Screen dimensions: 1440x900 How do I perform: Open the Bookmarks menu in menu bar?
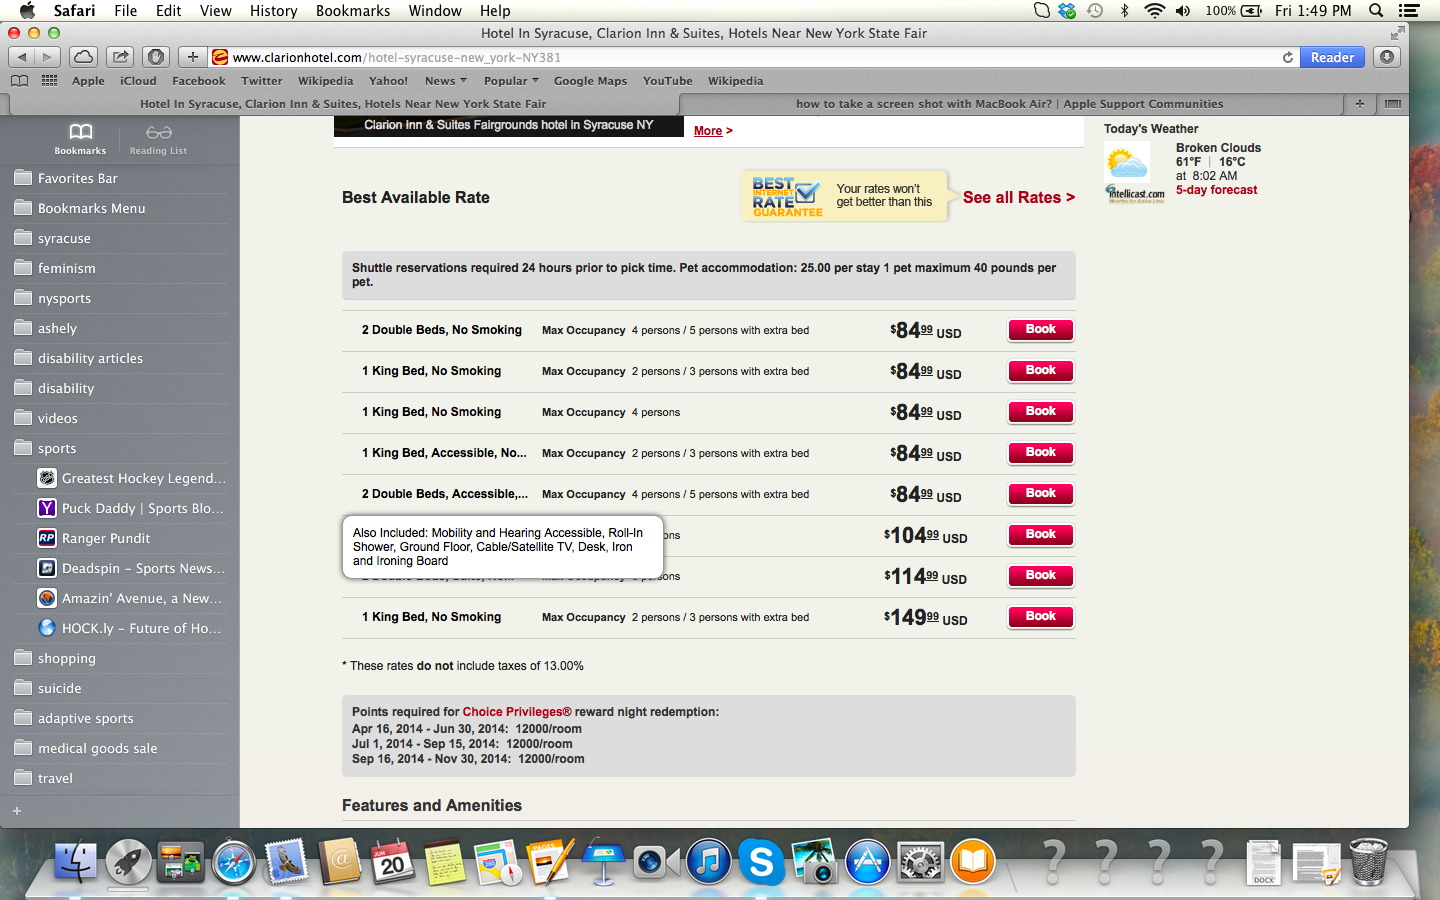coord(353,11)
